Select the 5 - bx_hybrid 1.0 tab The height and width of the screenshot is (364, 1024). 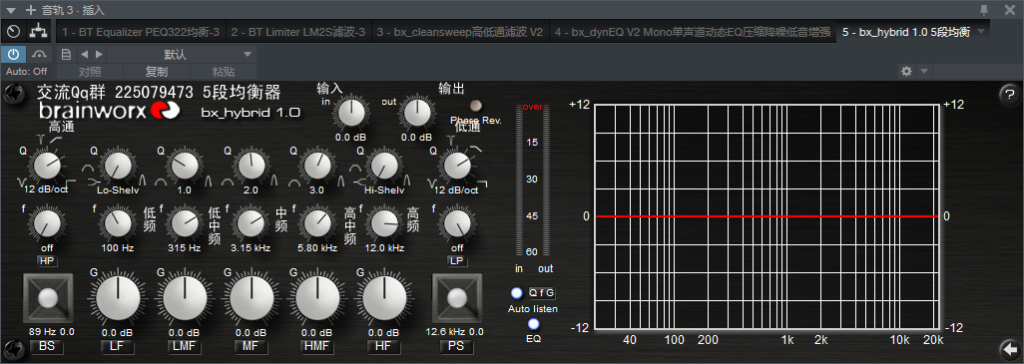tap(906, 32)
